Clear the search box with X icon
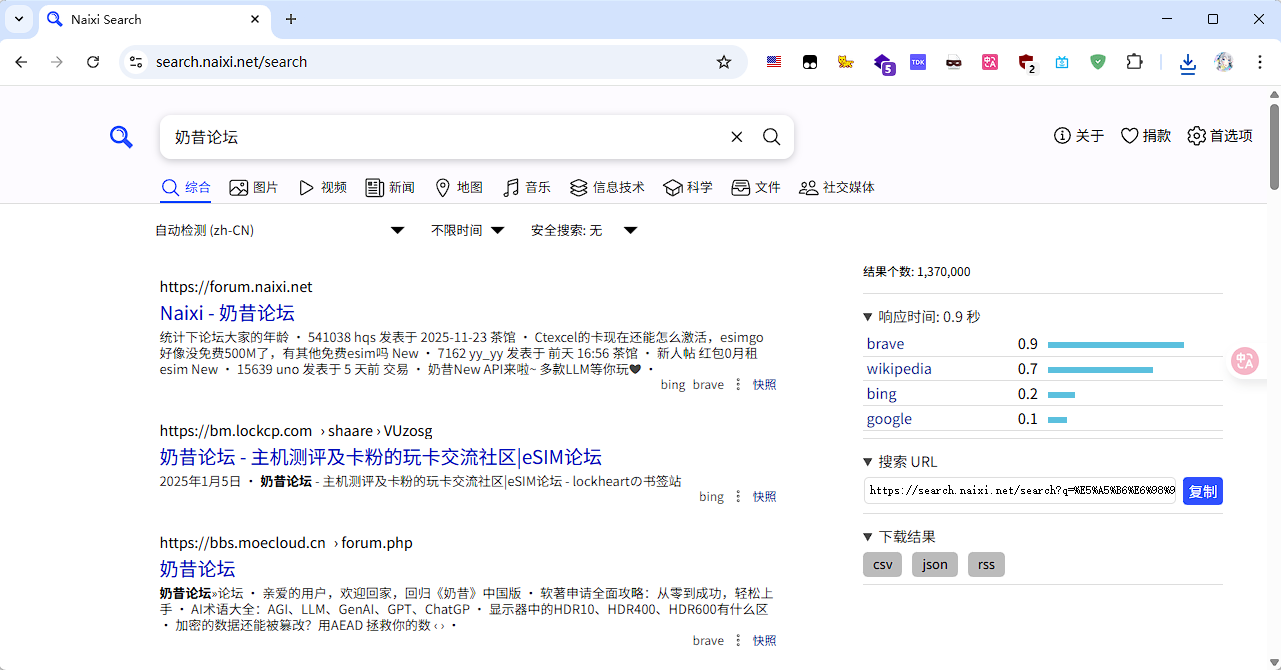The image size is (1281, 670). pos(737,137)
